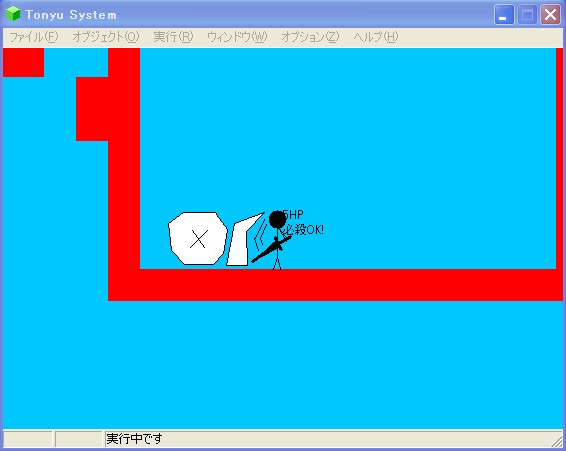Click the green cube Tonyu System icon

pos(13,14)
